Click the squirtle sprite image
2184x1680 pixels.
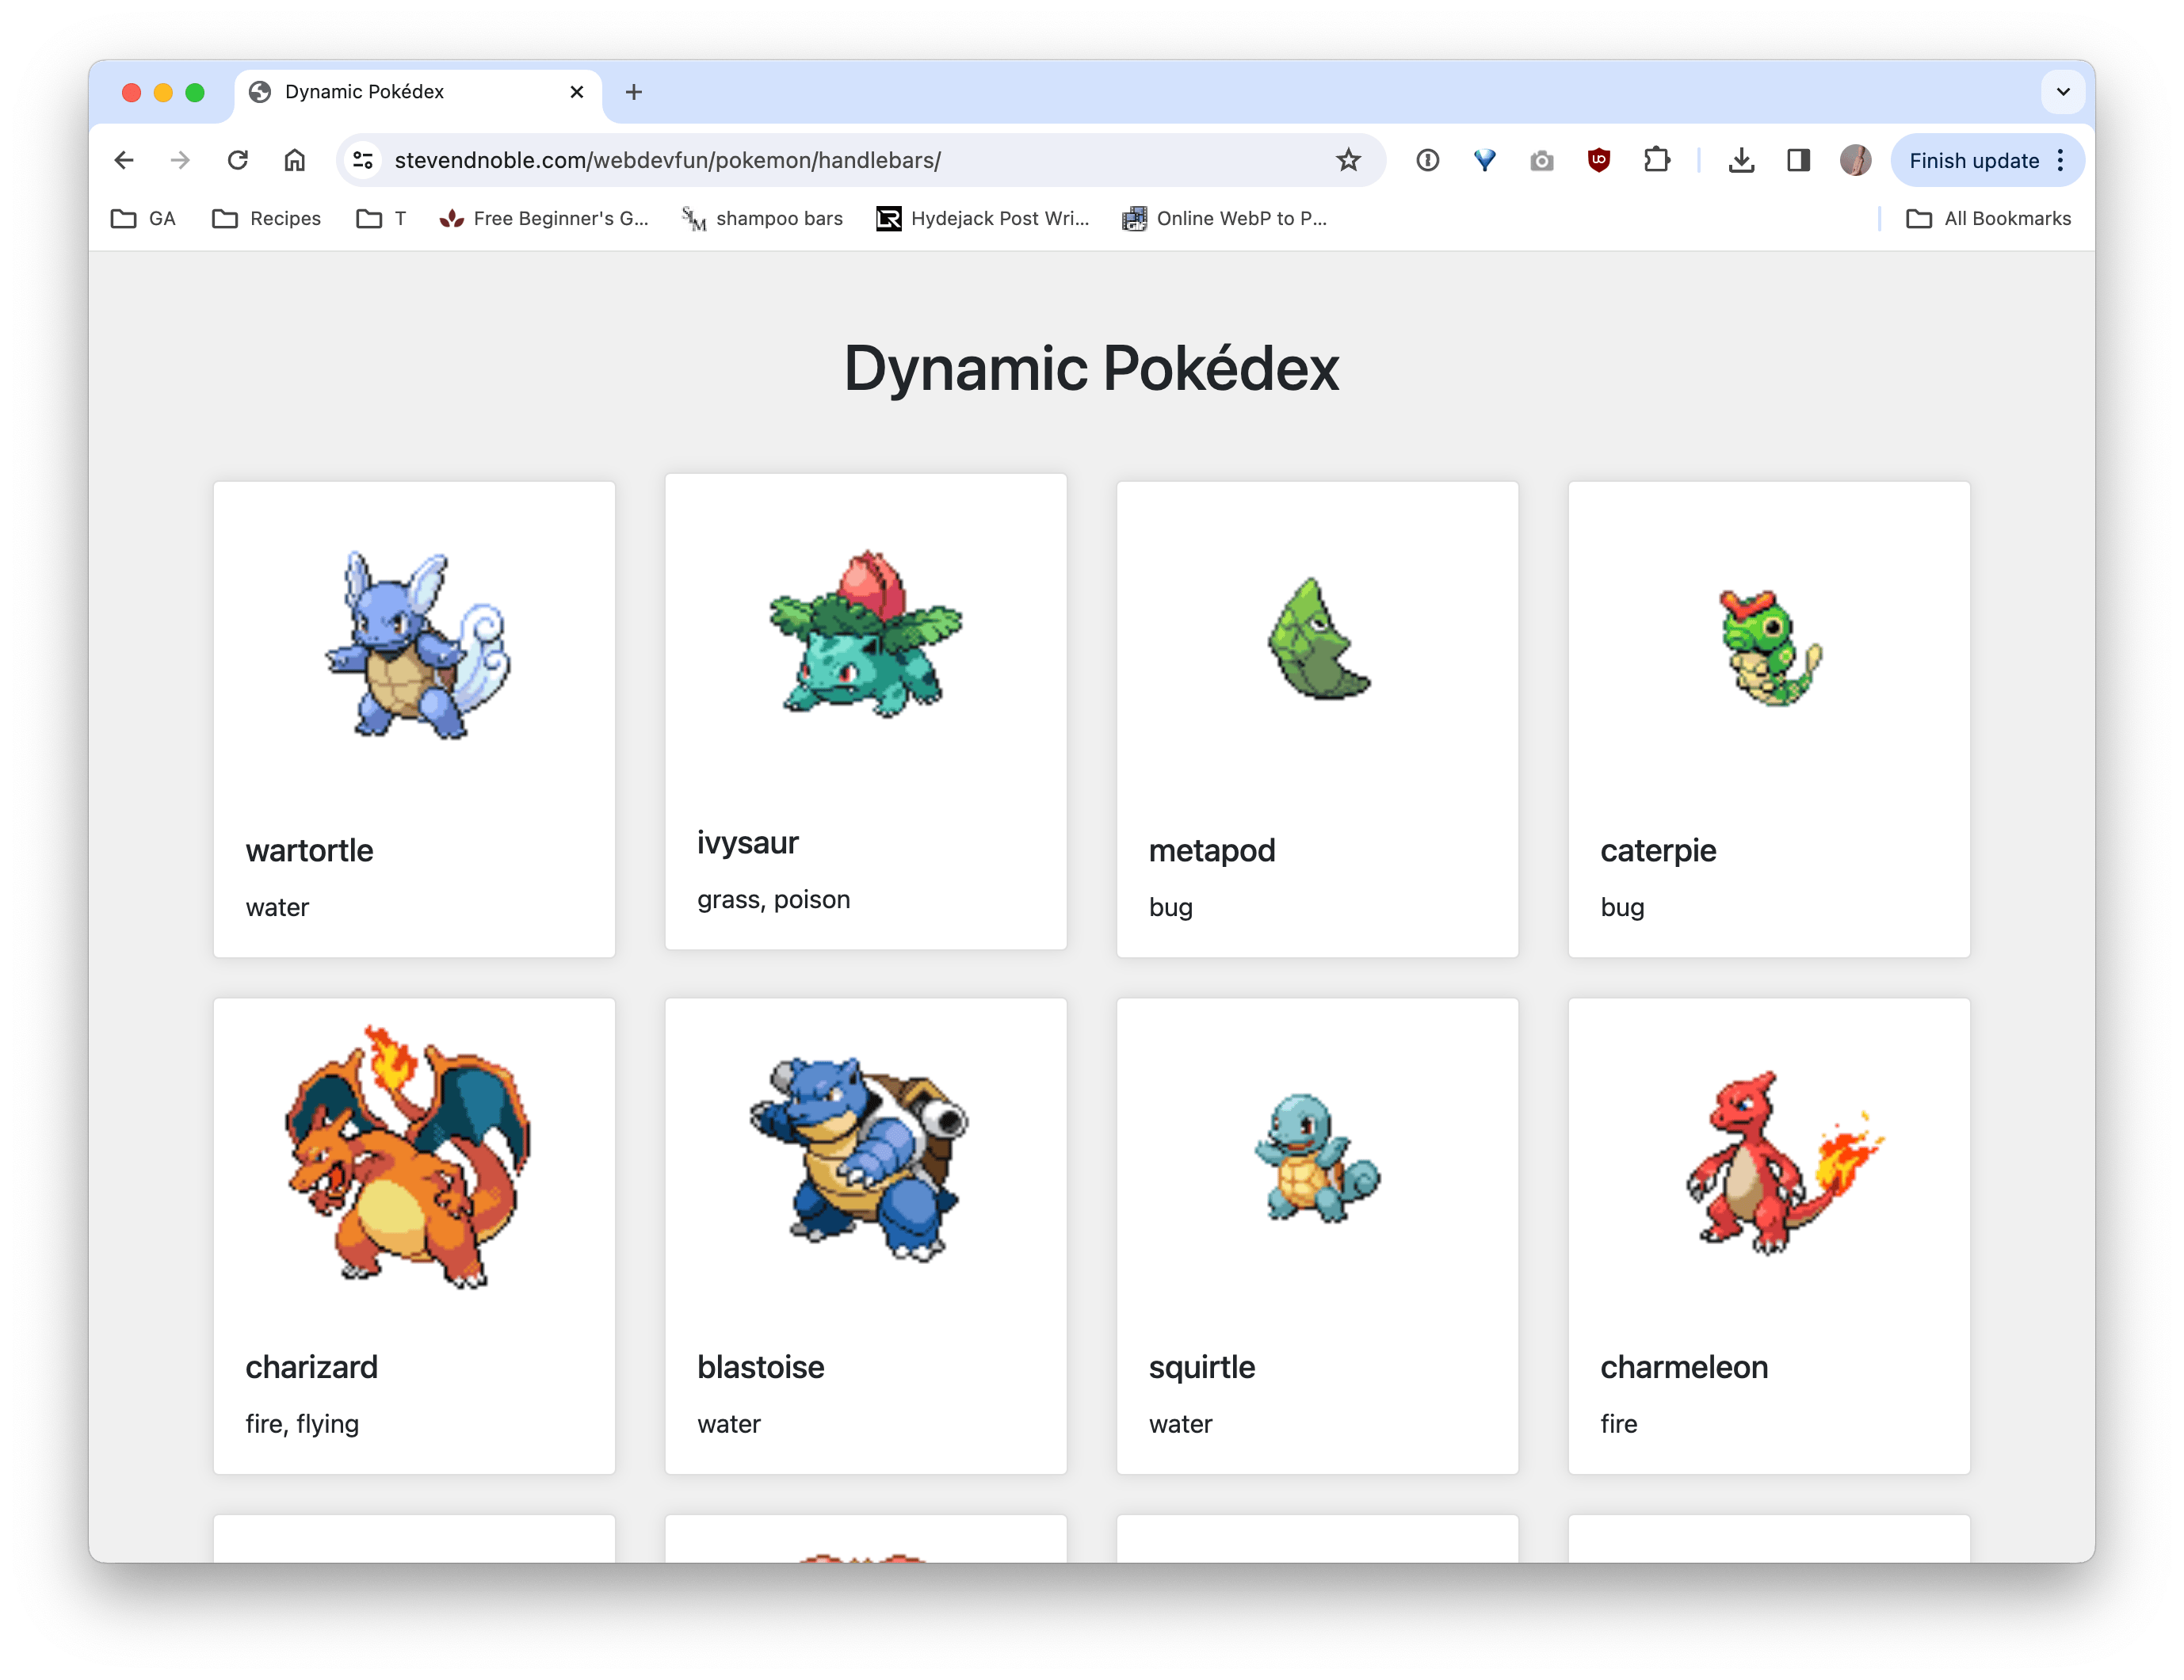[1317, 1158]
